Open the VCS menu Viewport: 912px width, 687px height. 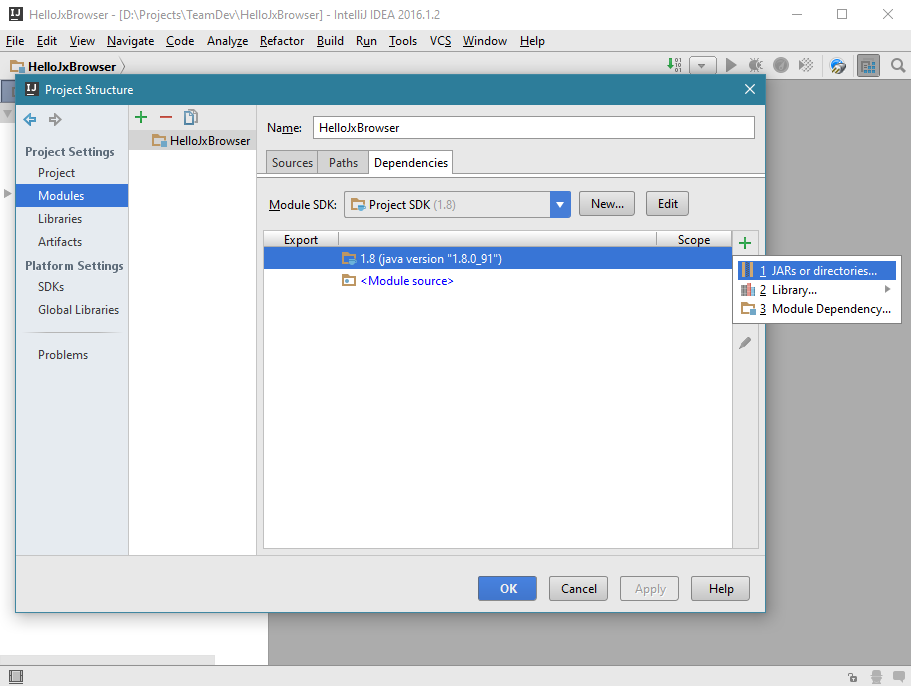(x=440, y=41)
